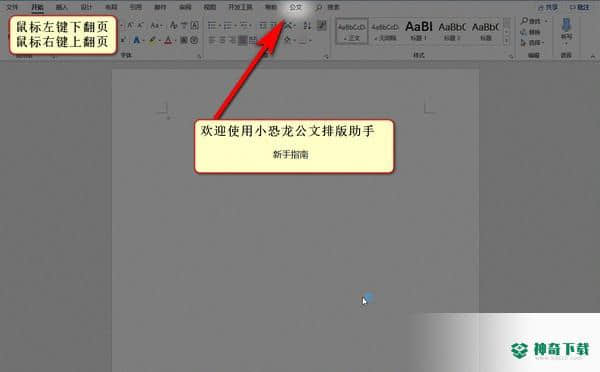The width and height of the screenshot is (600, 372).
Task: Apply the red font color
Action: 168,40
